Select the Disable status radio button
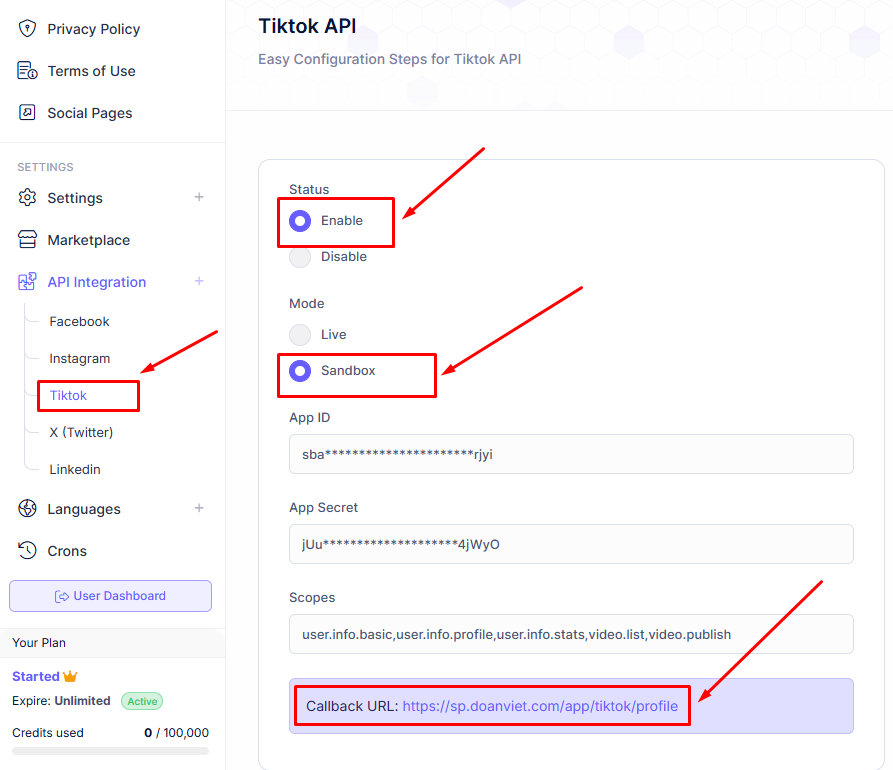Screen dimensions: 893x770 pos(300,257)
